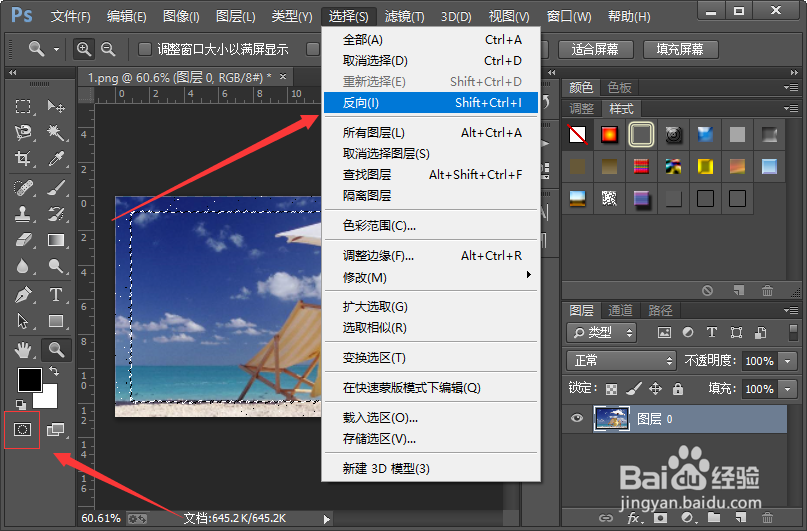The image size is (807, 531).
Task: Click the 适合屏幕 button
Action: click(x=594, y=49)
